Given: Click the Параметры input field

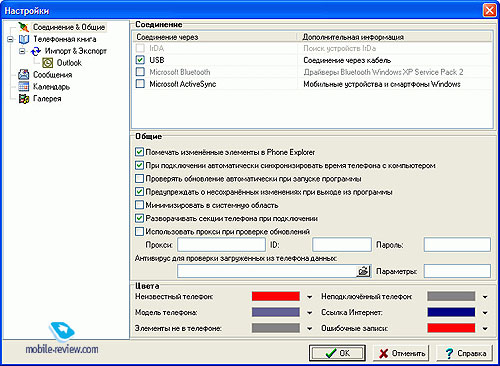Looking at the screenshot, I should (x=457, y=271).
